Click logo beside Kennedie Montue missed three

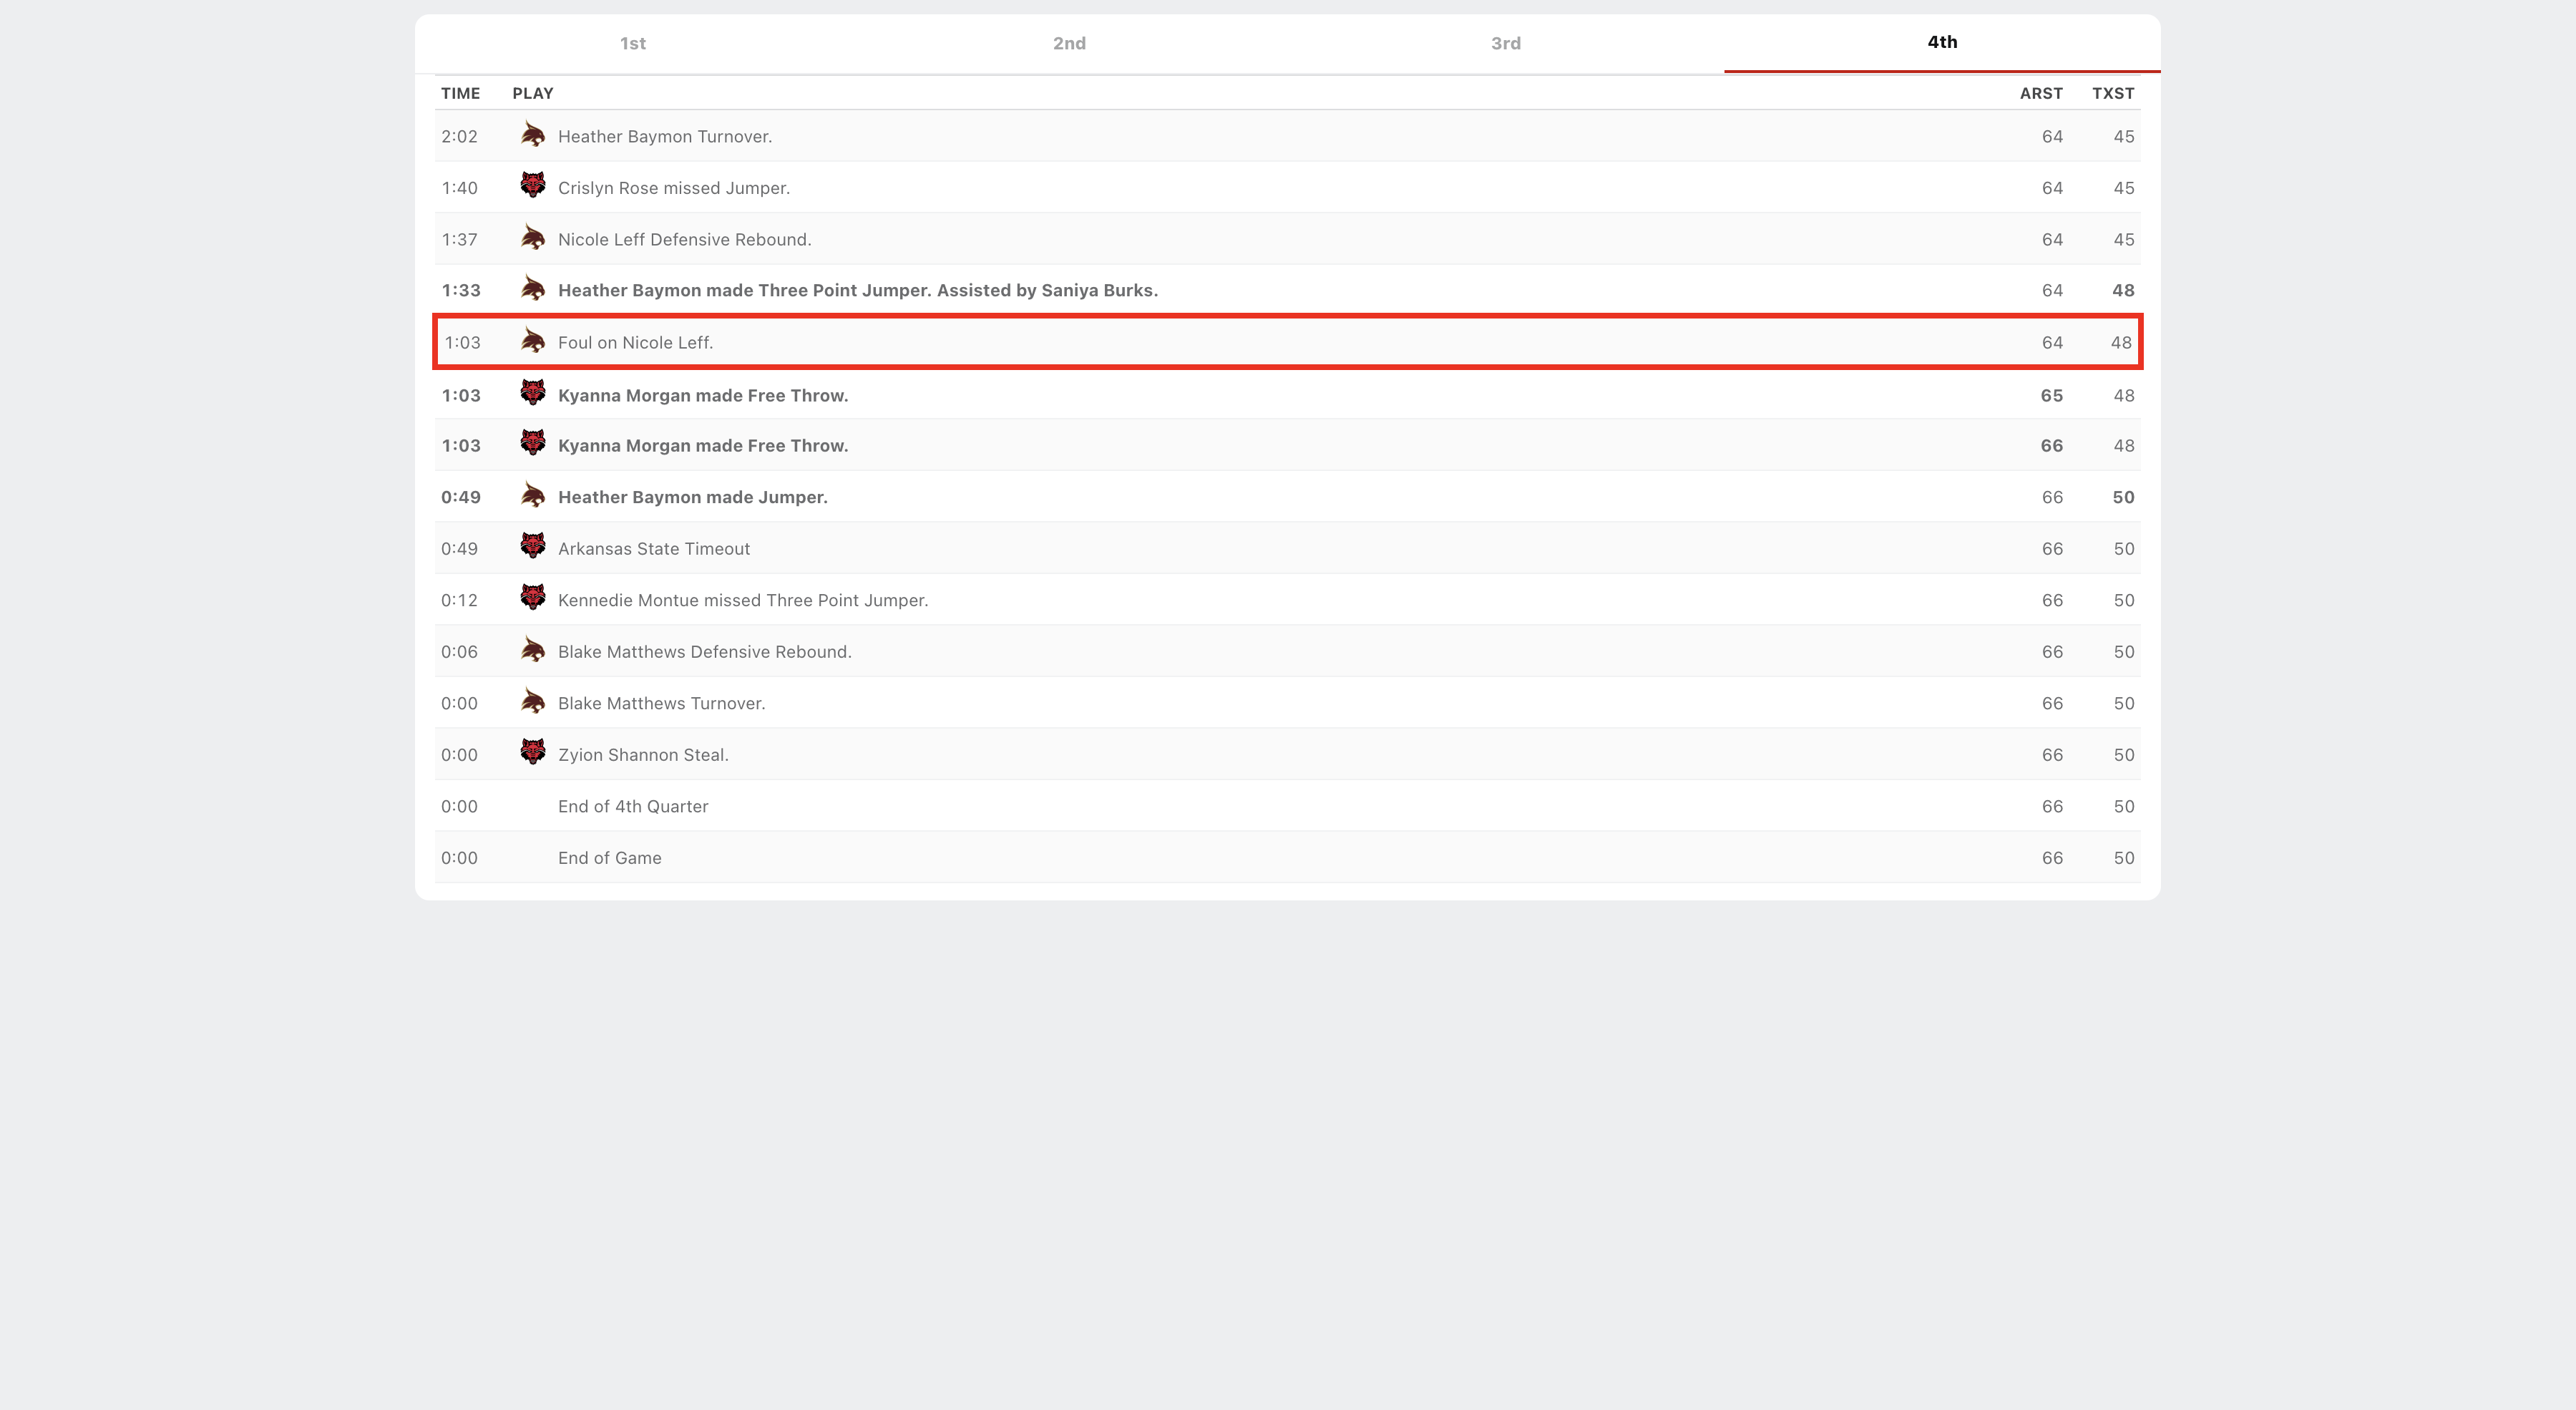pyautogui.click(x=533, y=598)
